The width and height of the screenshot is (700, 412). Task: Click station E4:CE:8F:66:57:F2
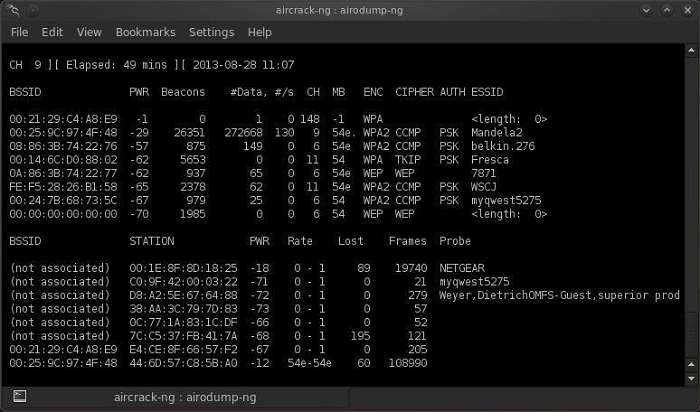coord(183,349)
